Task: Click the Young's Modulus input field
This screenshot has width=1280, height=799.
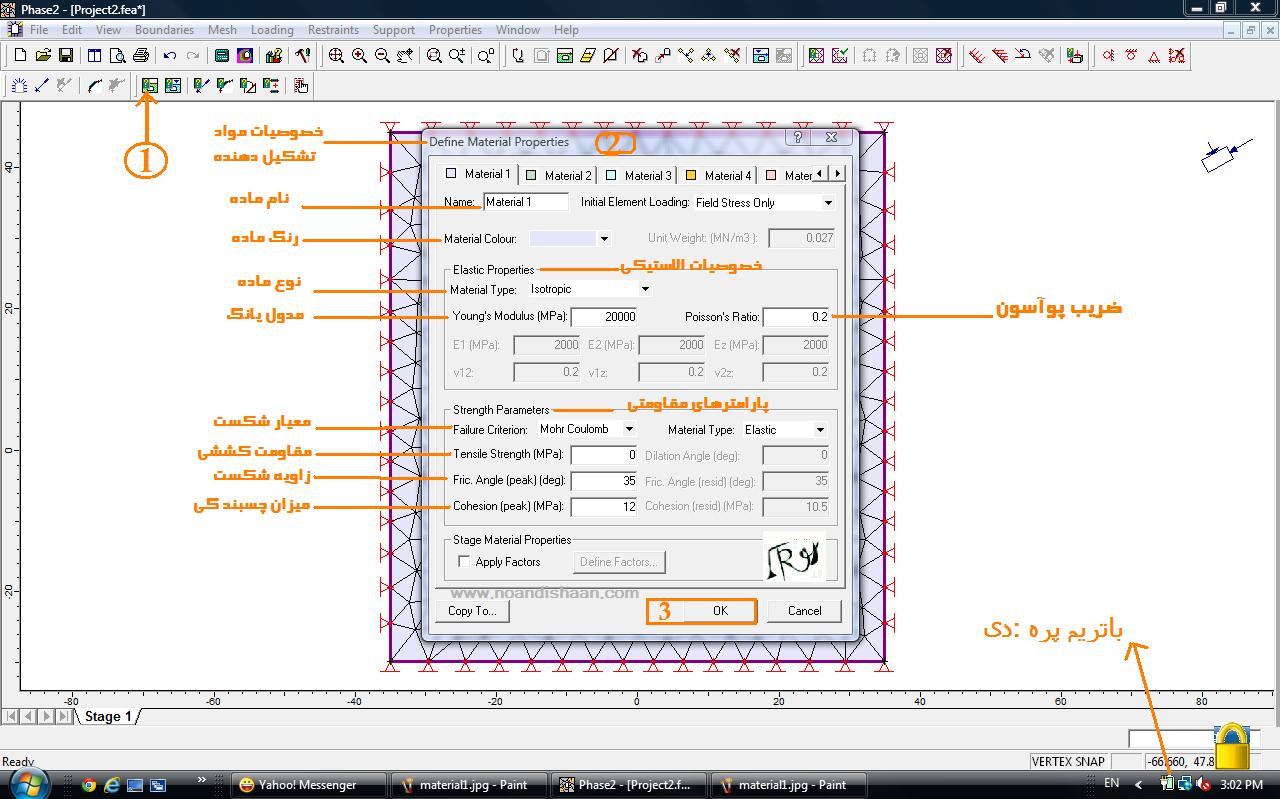Action: (604, 317)
